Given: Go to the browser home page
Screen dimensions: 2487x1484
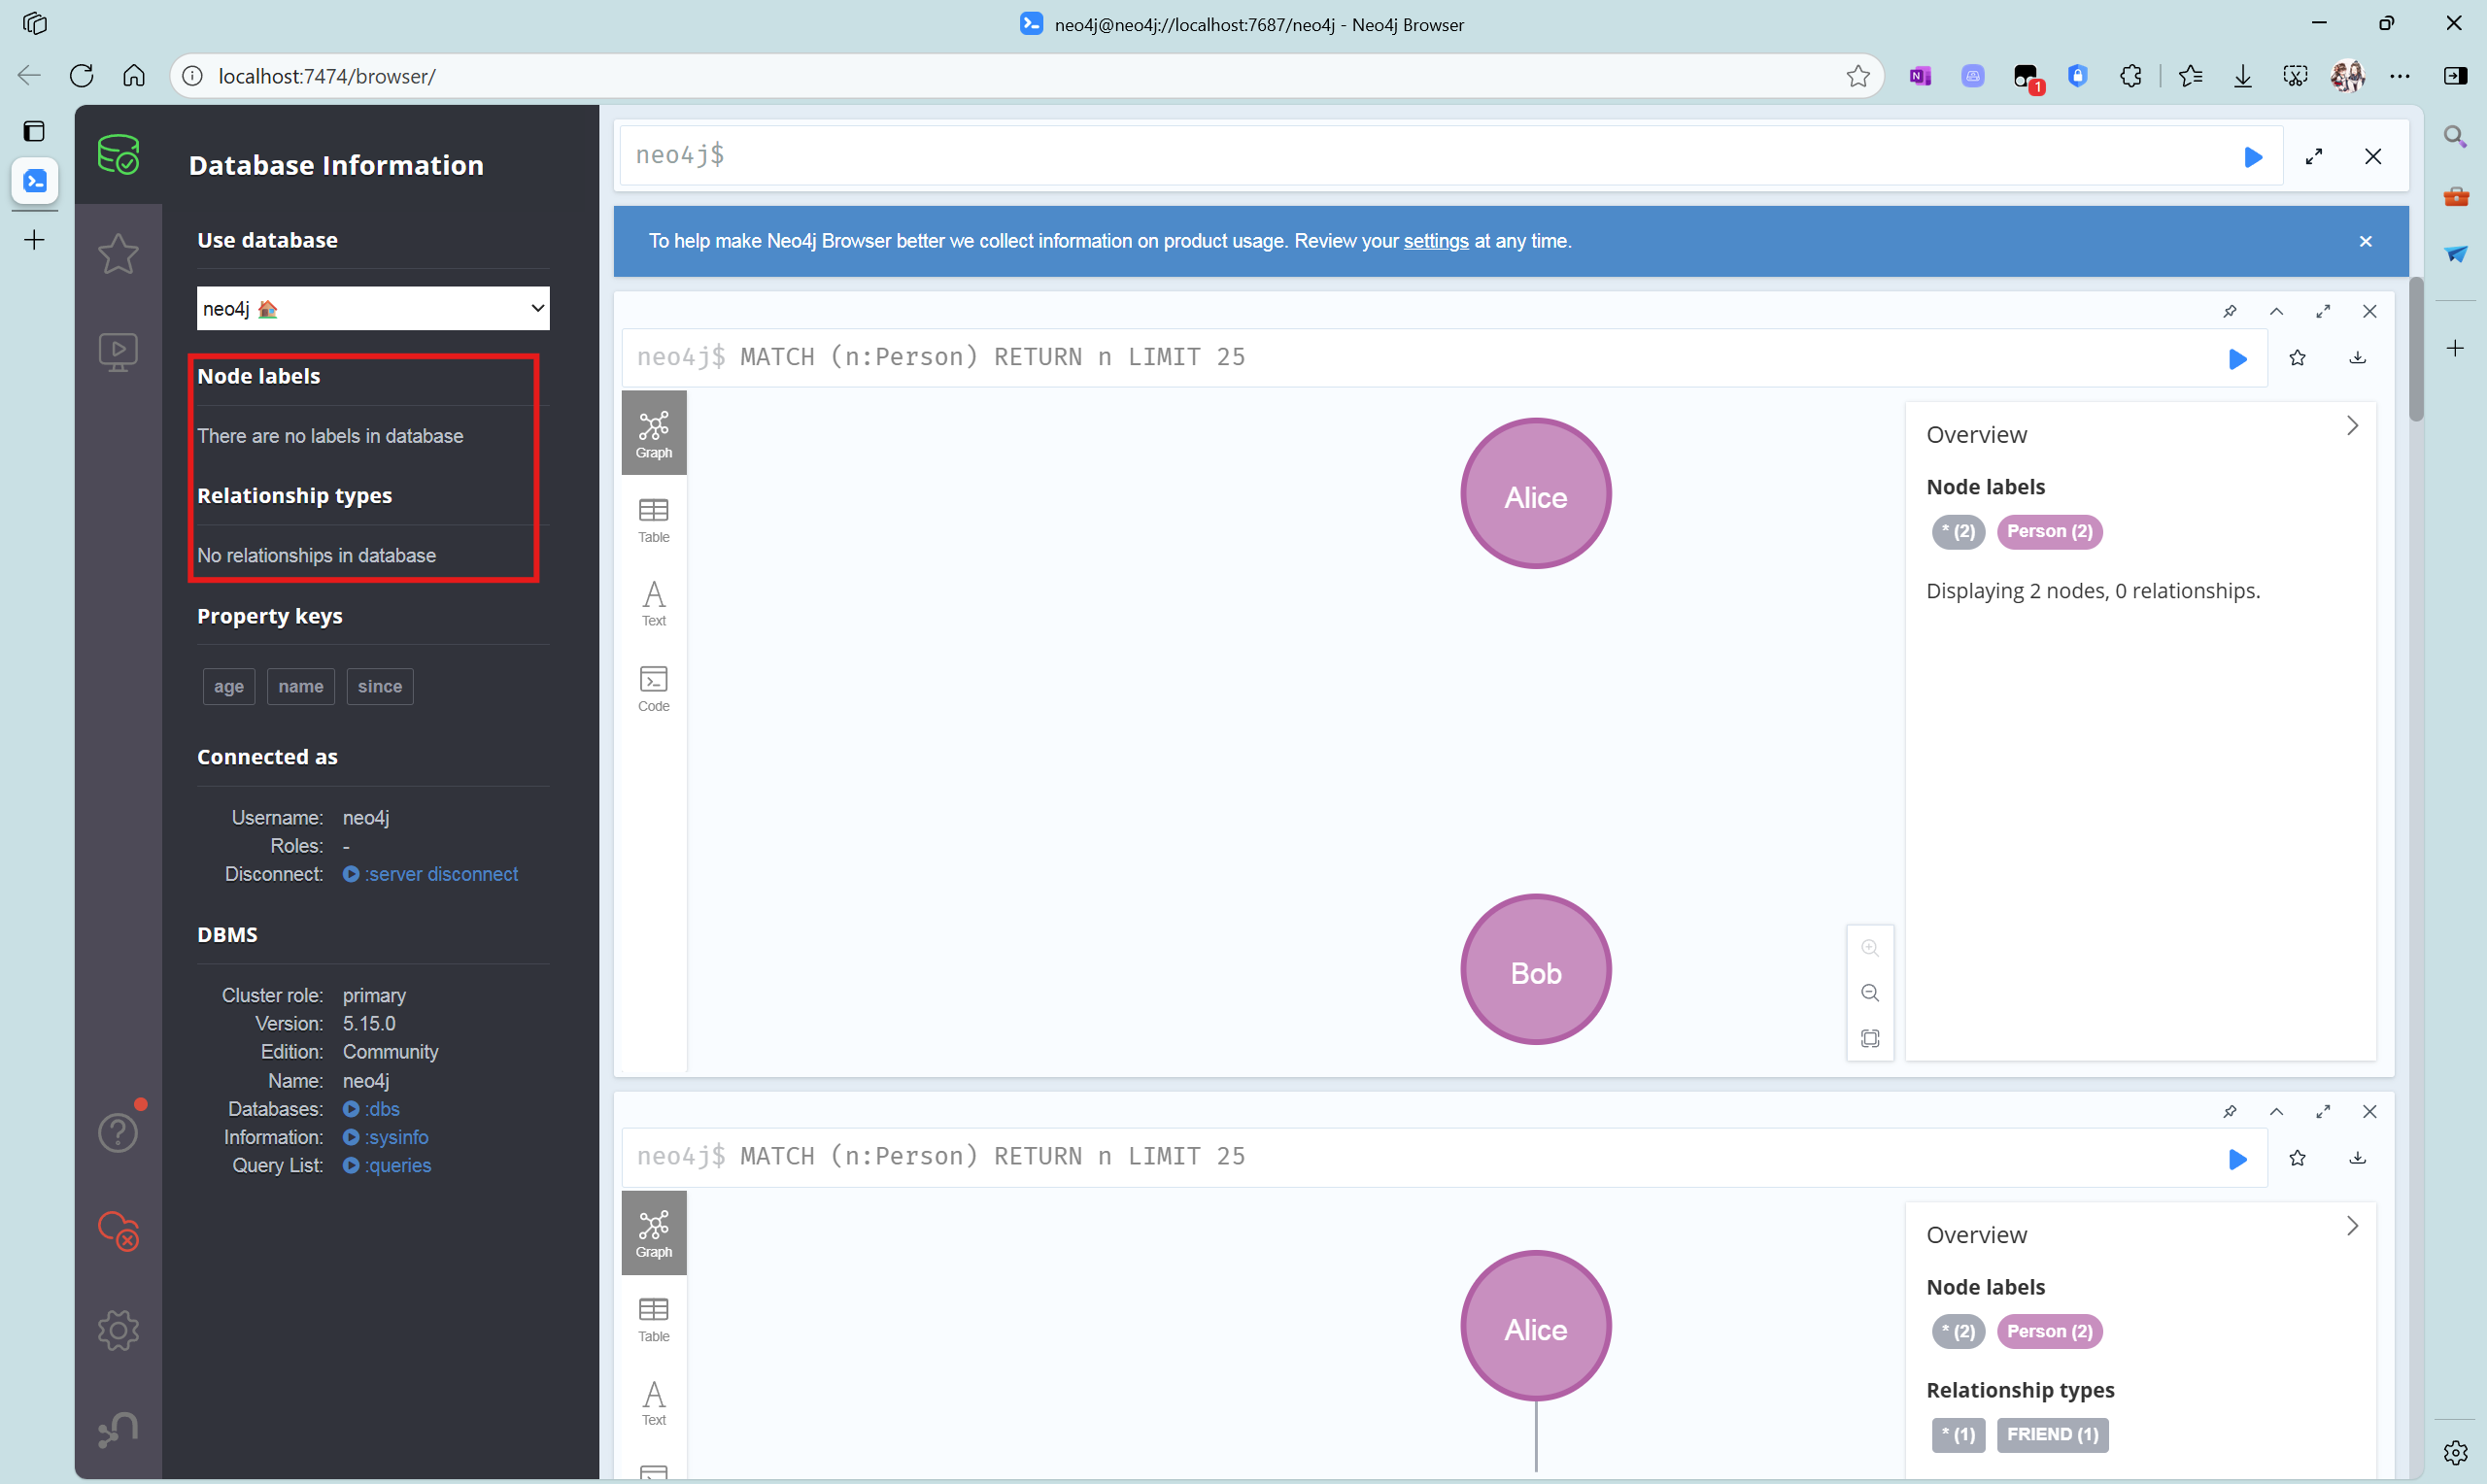Looking at the screenshot, I should 134,76.
